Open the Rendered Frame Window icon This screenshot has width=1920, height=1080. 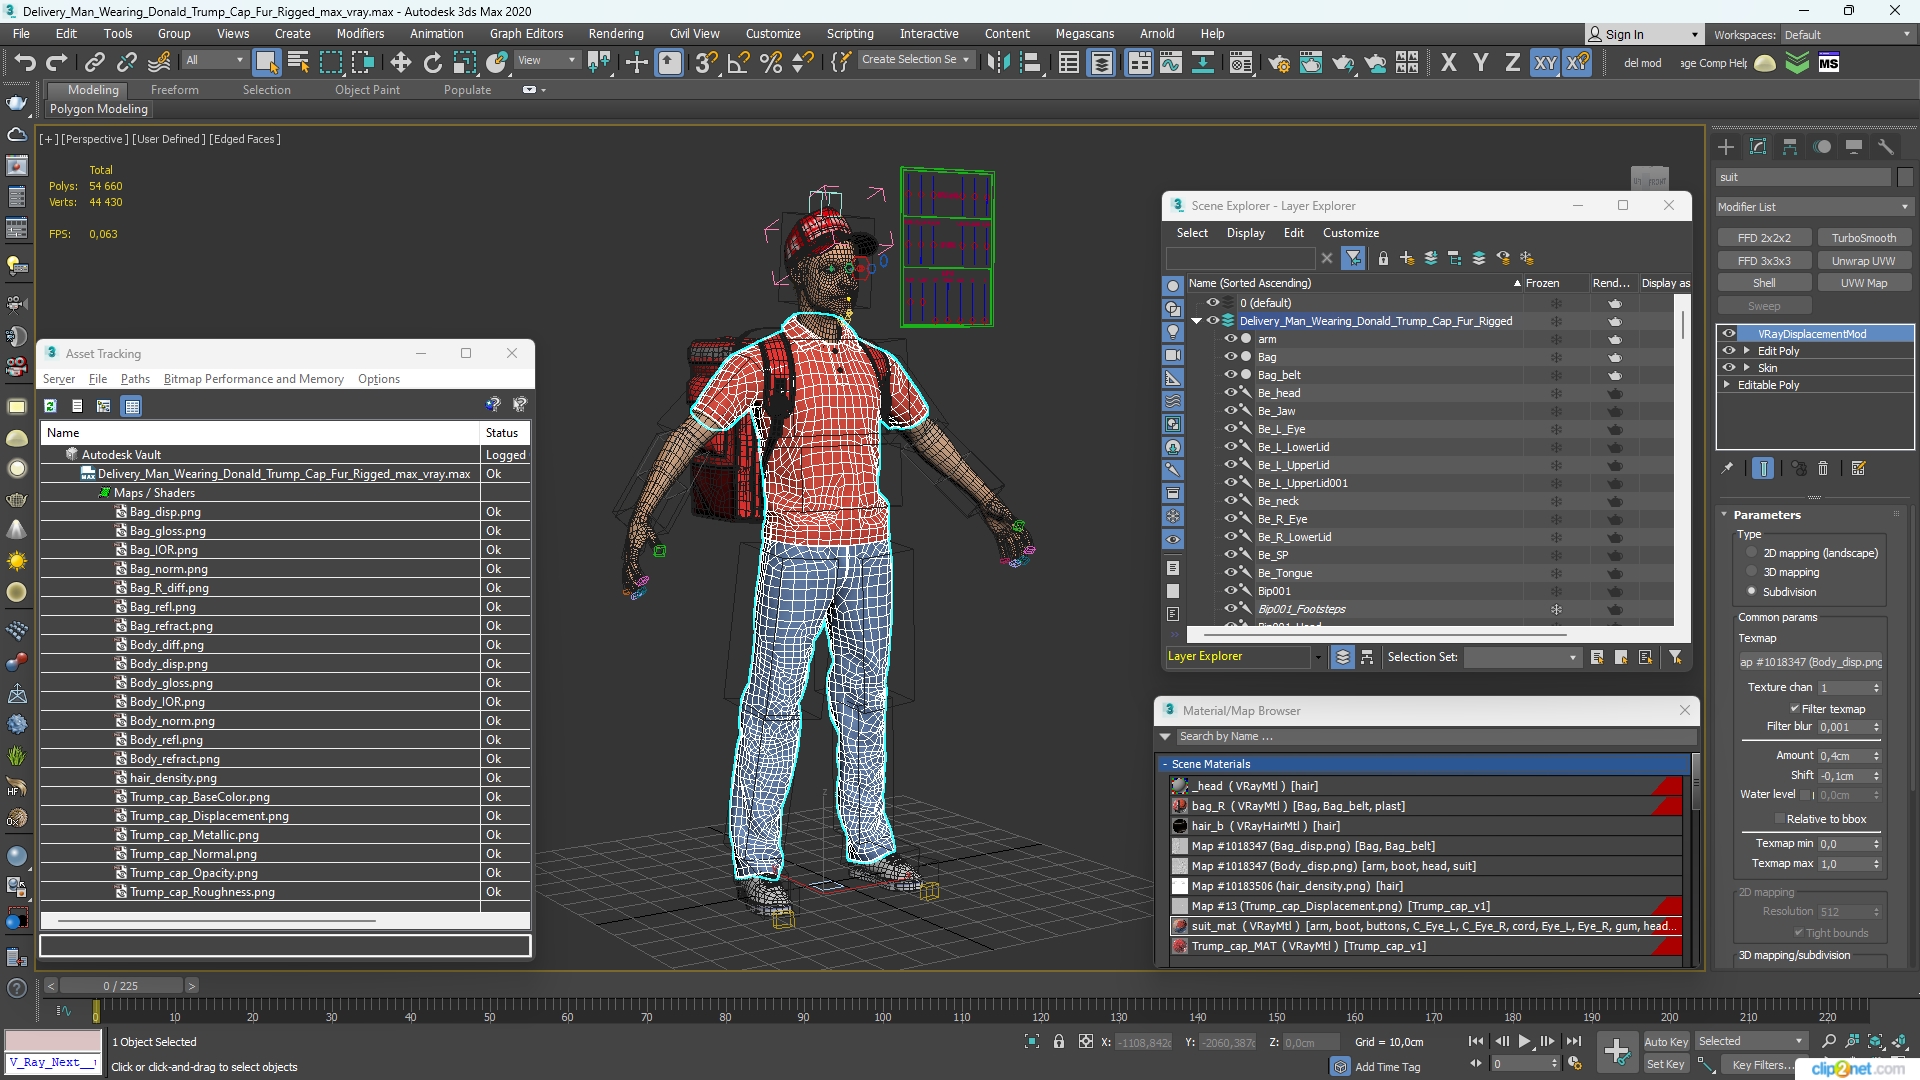pos(1311,63)
